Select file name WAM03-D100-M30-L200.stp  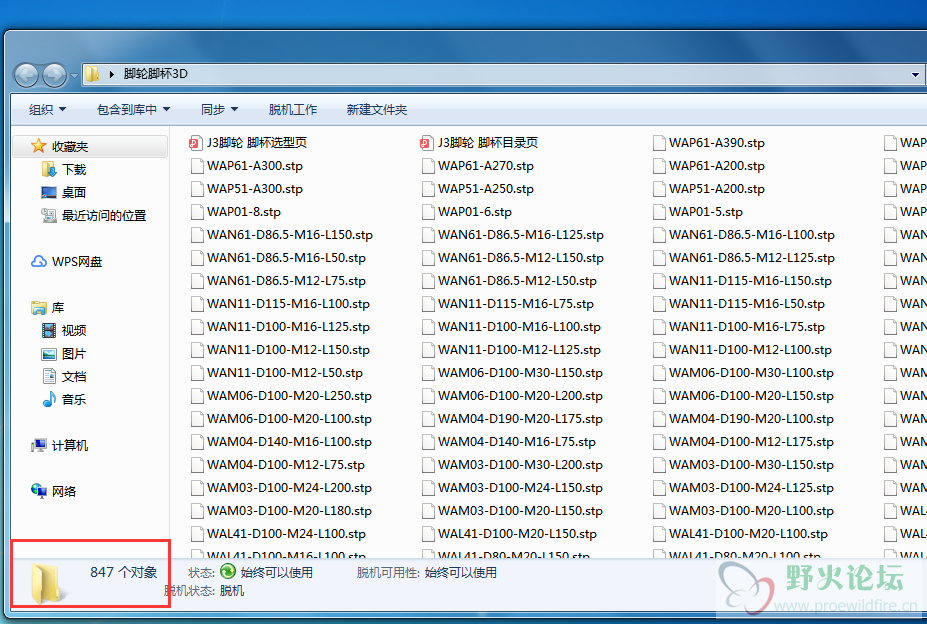[x=520, y=465]
